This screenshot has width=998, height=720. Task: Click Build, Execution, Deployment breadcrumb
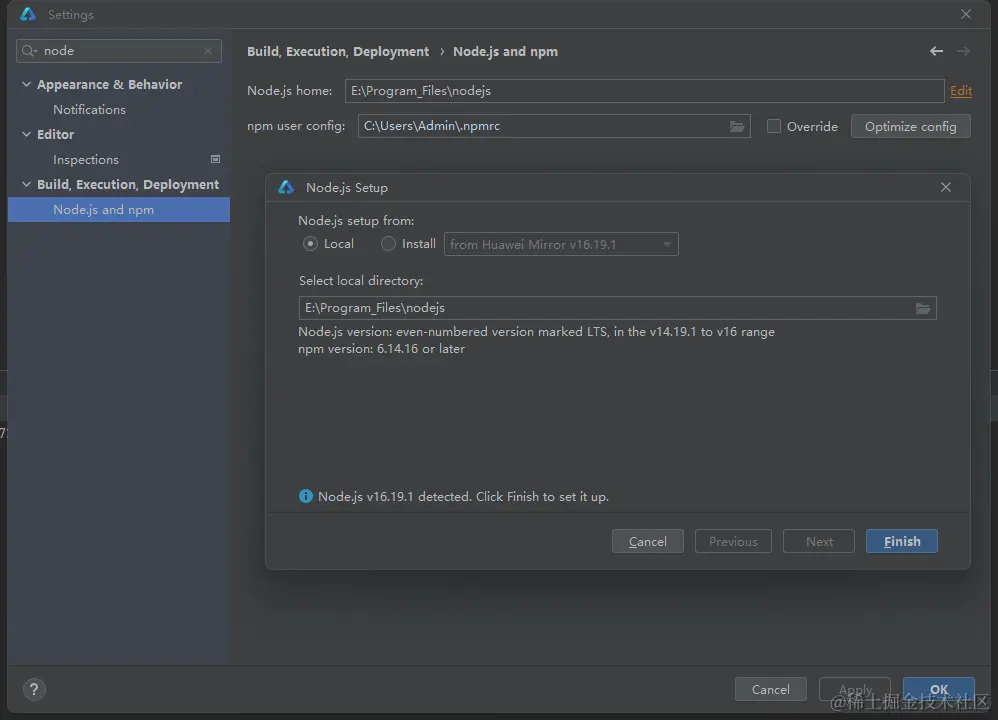[338, 52]
